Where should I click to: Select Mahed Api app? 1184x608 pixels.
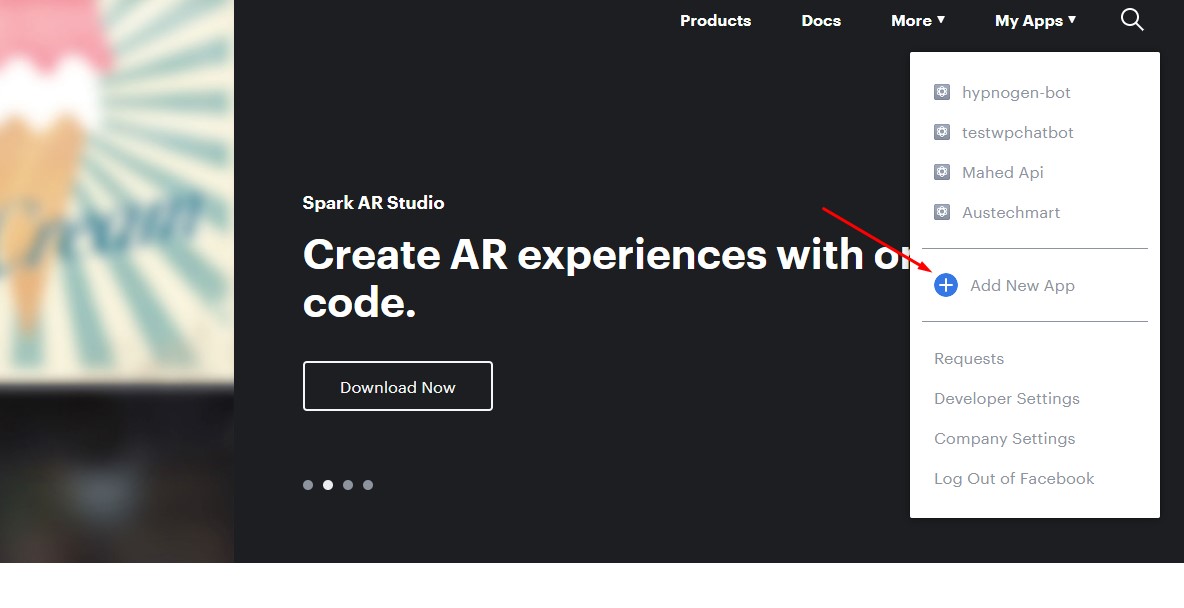1002,172
